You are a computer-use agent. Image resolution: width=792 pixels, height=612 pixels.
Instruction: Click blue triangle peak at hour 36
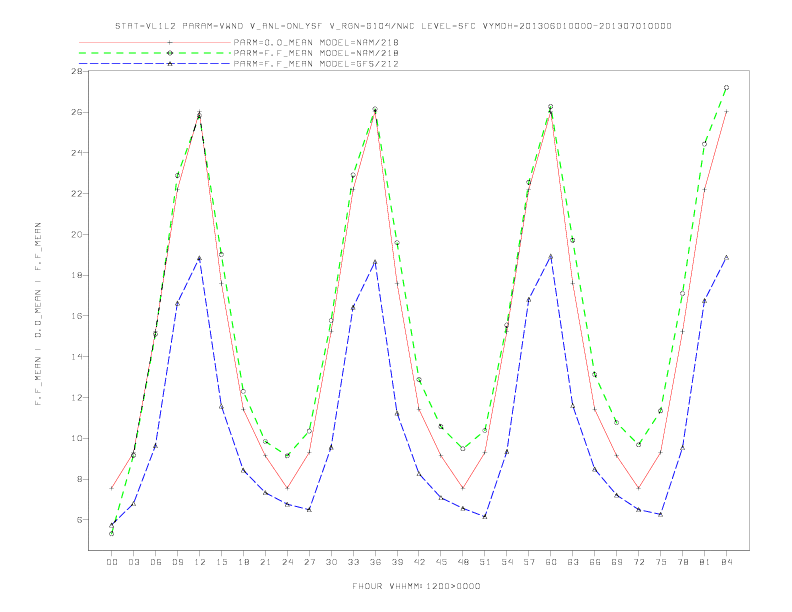tap(375, 262)
